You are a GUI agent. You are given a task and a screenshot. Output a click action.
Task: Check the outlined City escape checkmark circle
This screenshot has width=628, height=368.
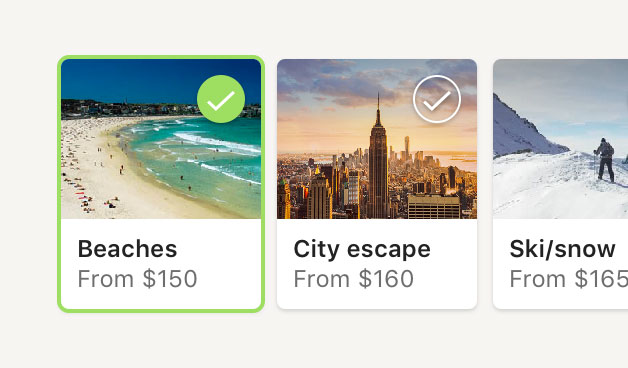coord(437,99)
